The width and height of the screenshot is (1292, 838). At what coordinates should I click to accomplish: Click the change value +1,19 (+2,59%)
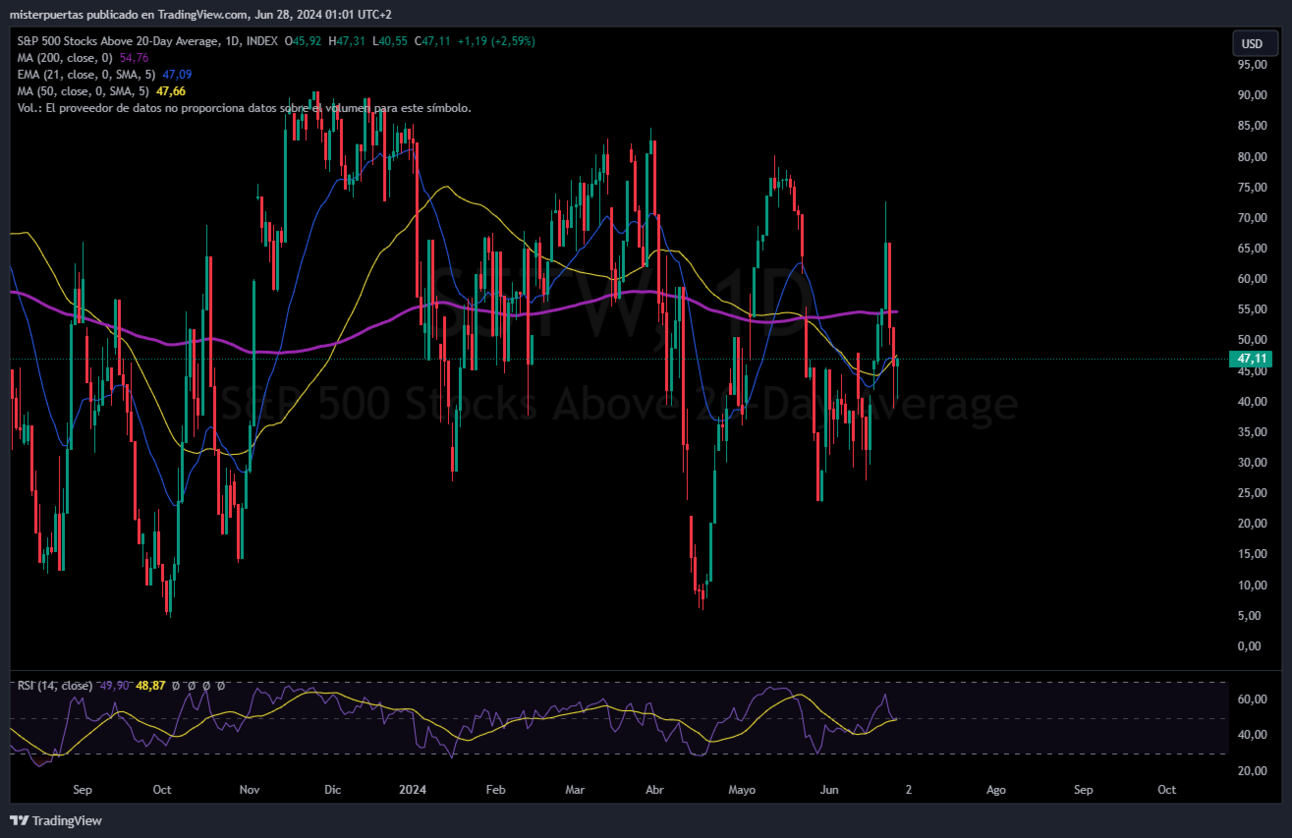(x=497, y=42)
